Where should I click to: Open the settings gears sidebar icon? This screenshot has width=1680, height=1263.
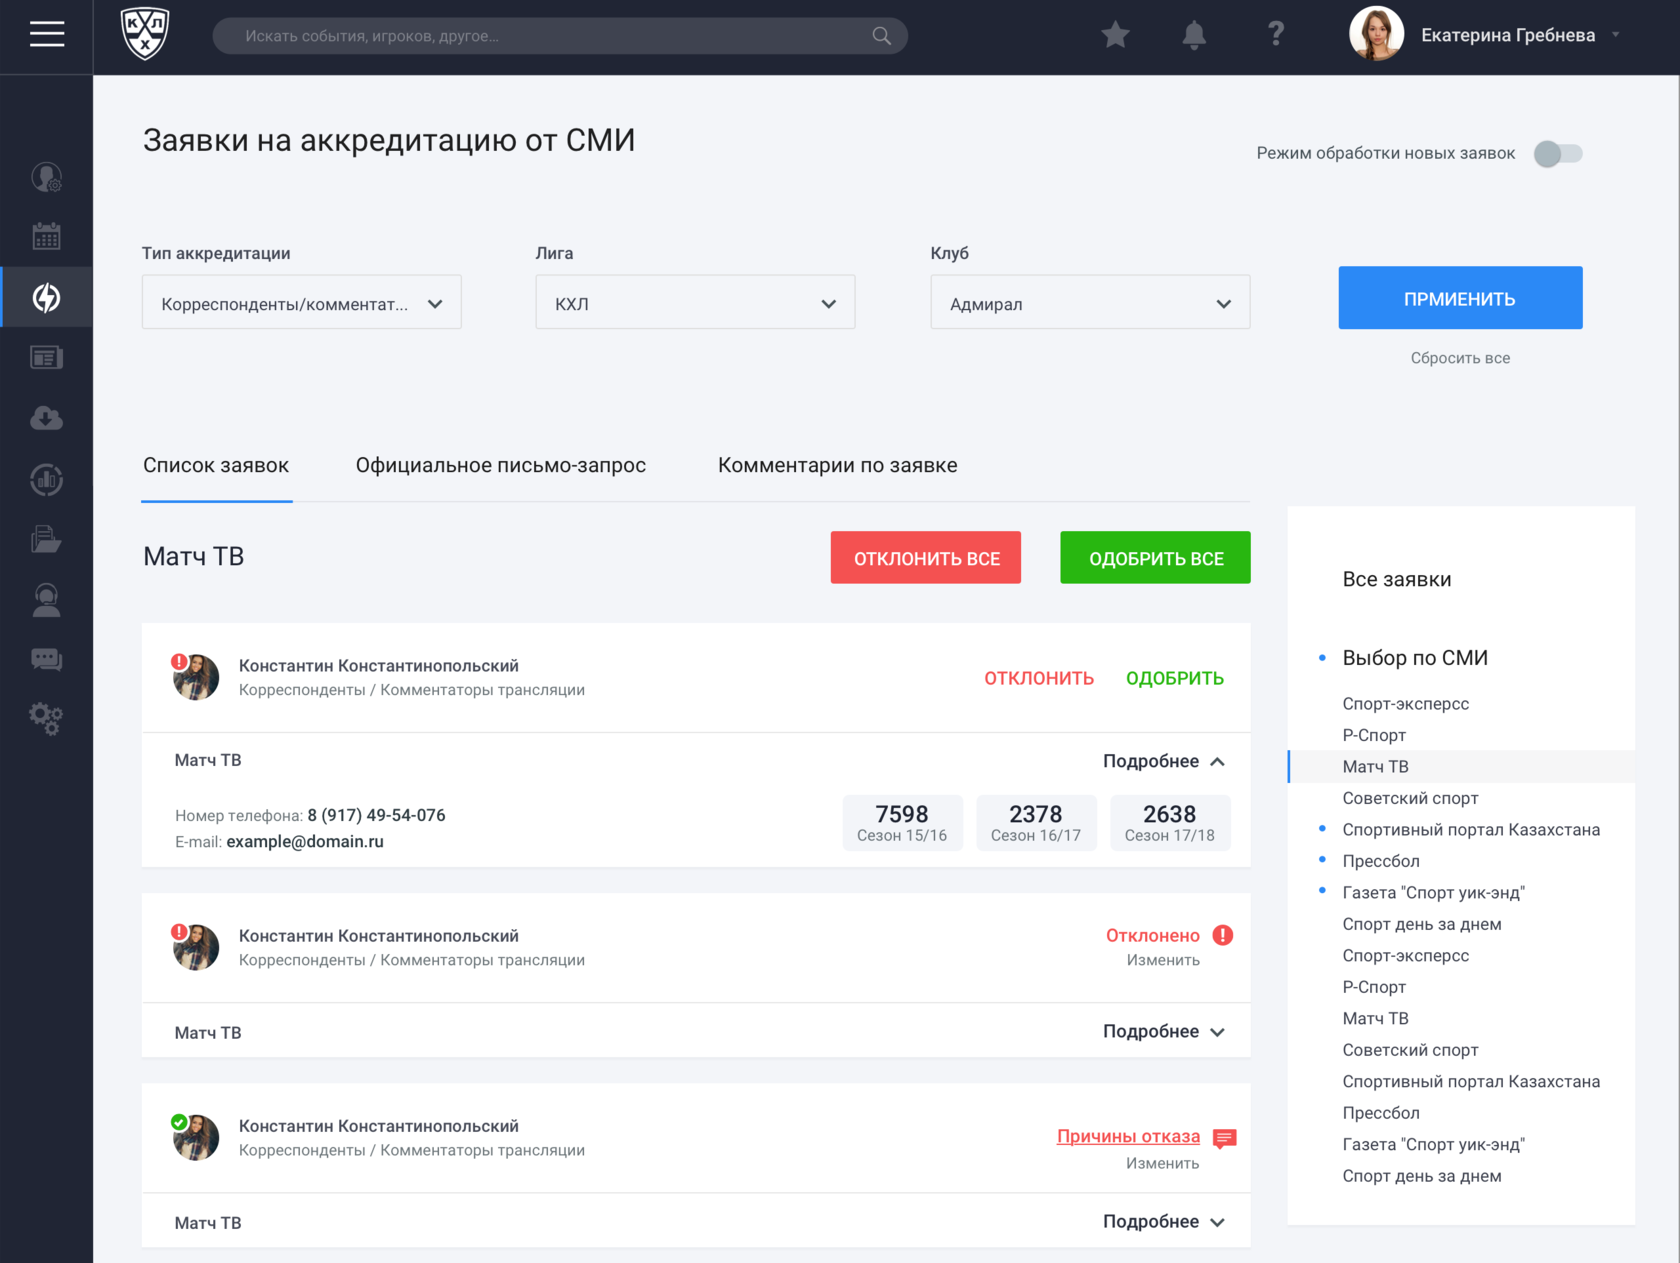click(x=46, y=718)
